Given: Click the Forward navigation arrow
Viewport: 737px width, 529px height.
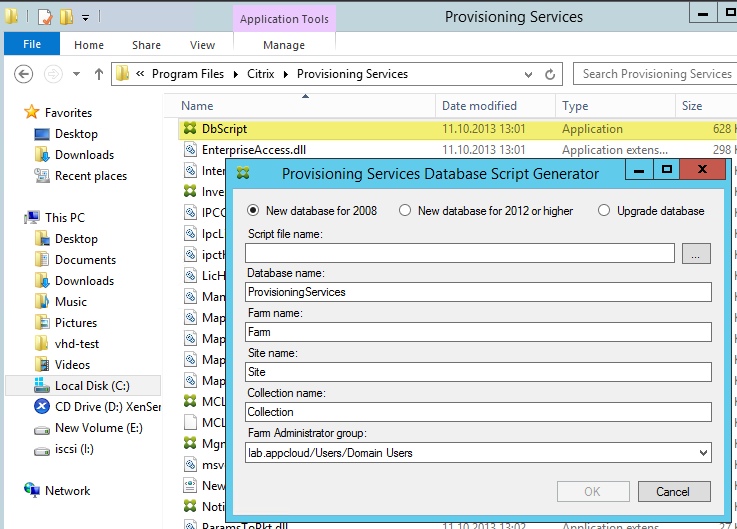Looking at the screenshot, I should click(53, 74).
